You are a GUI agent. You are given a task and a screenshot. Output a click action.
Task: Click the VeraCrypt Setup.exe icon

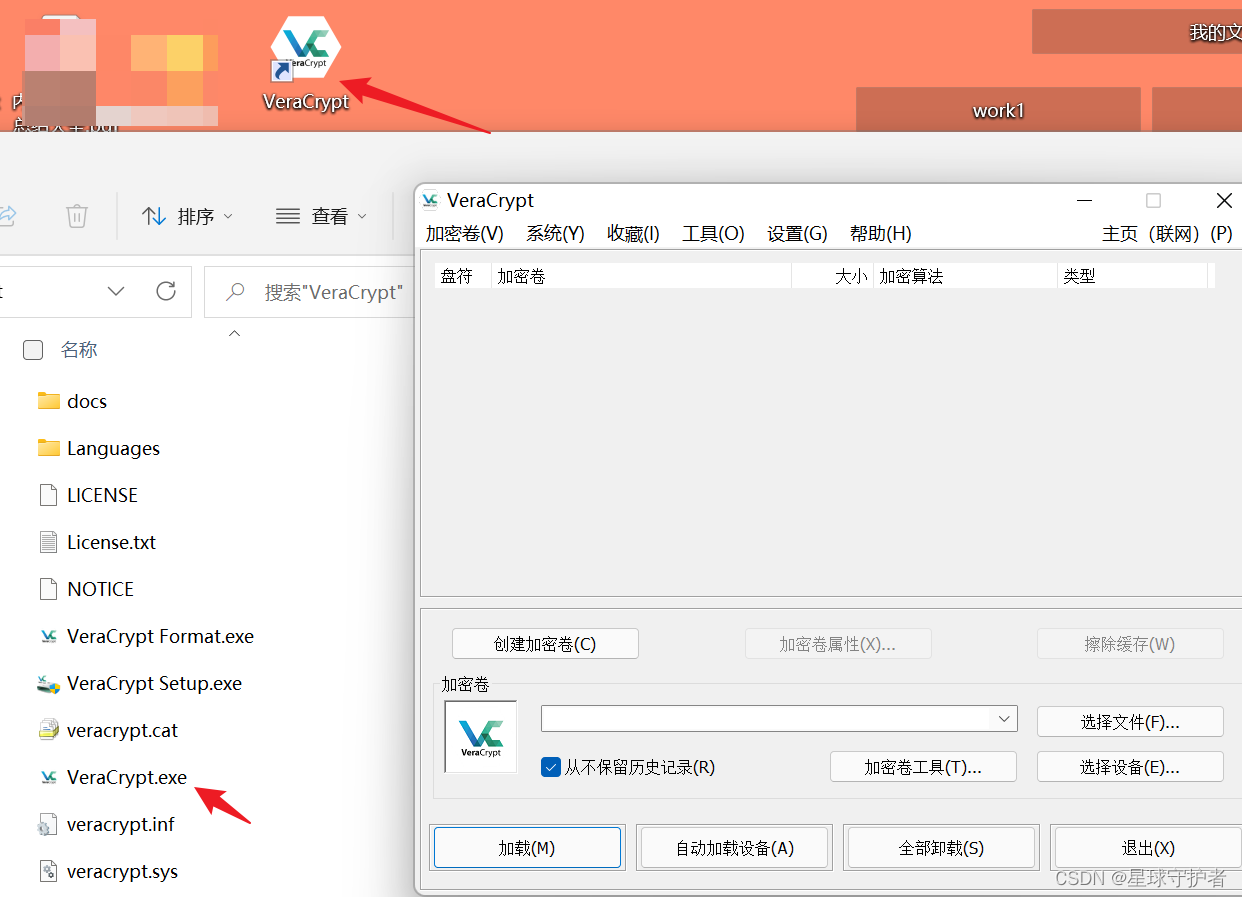click(48, 683)
